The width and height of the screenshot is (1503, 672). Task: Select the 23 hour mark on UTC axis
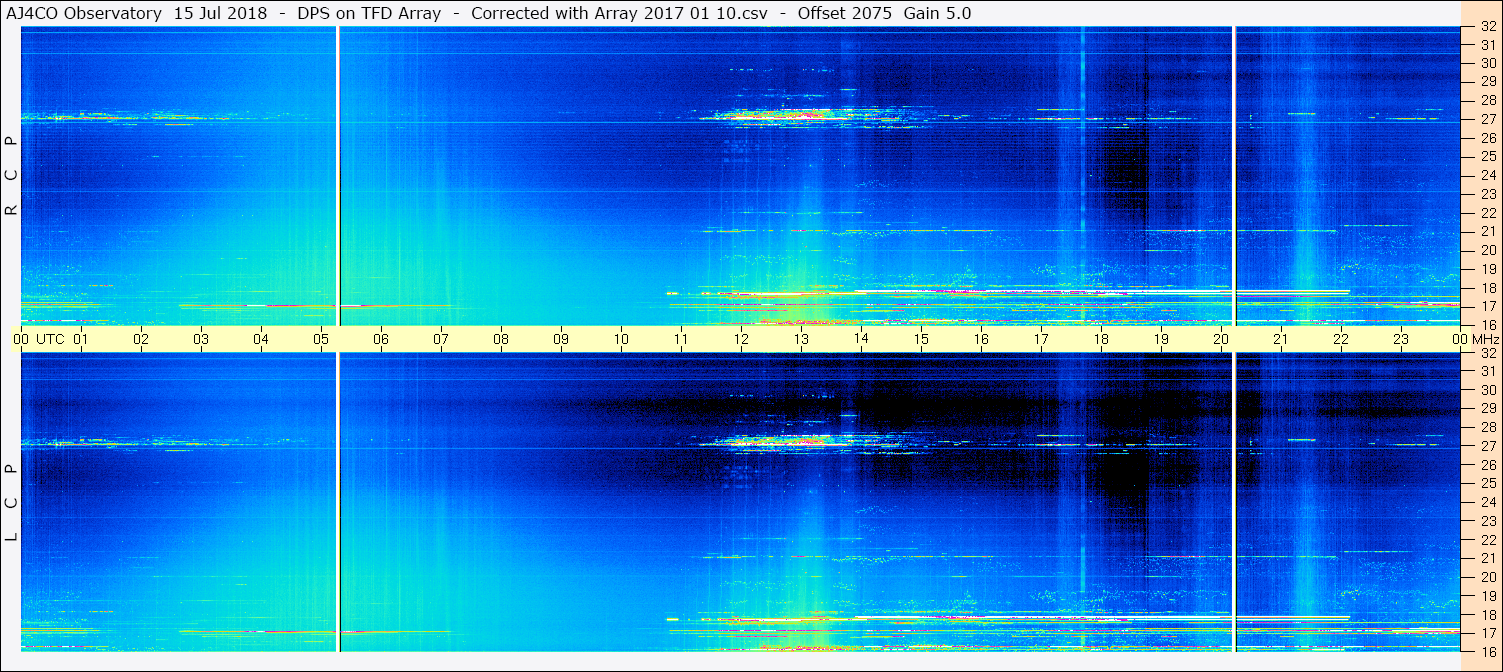1401,339
